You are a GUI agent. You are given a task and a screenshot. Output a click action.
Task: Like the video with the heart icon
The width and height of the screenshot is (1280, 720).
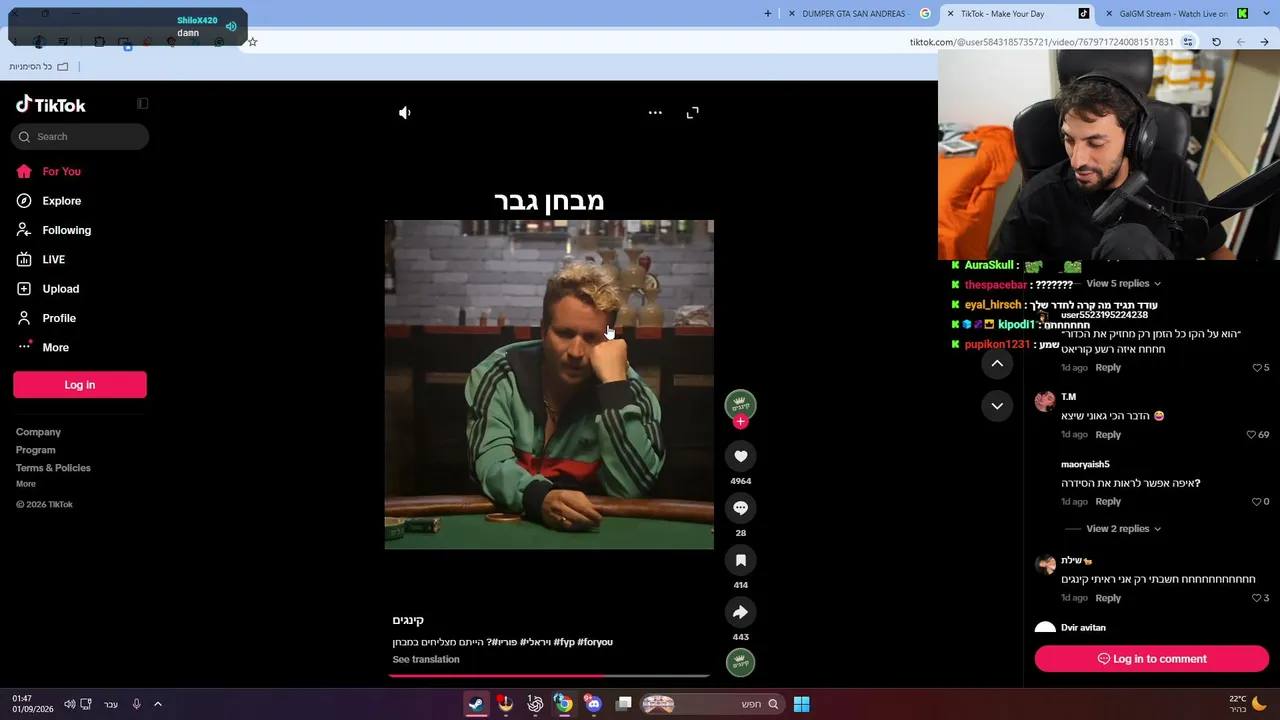741,456
